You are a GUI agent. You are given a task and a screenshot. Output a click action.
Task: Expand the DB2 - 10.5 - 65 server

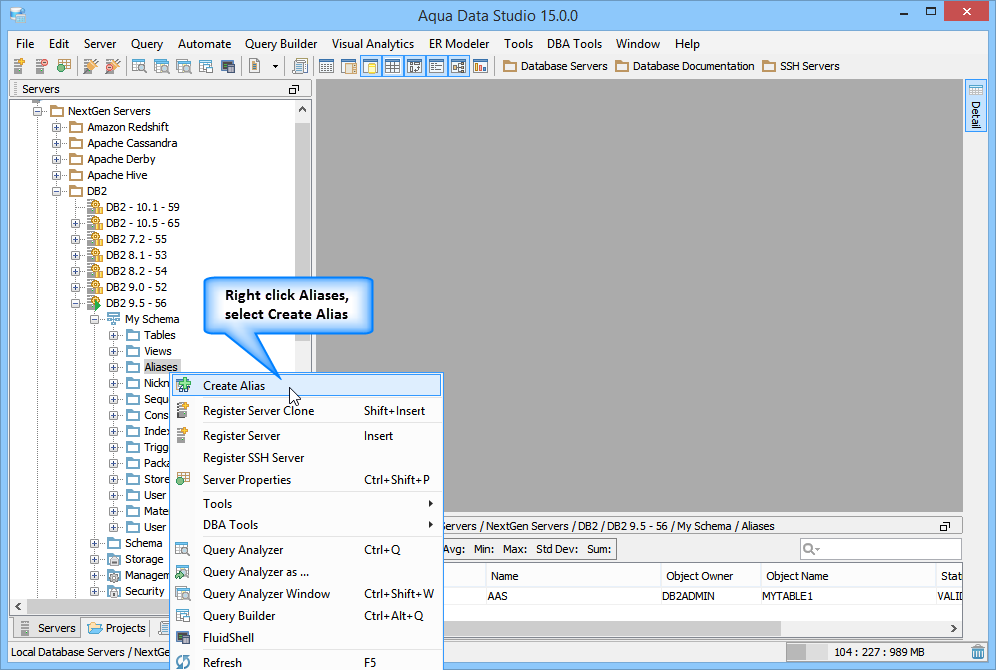pyautogui.click(x=76, y=223)
